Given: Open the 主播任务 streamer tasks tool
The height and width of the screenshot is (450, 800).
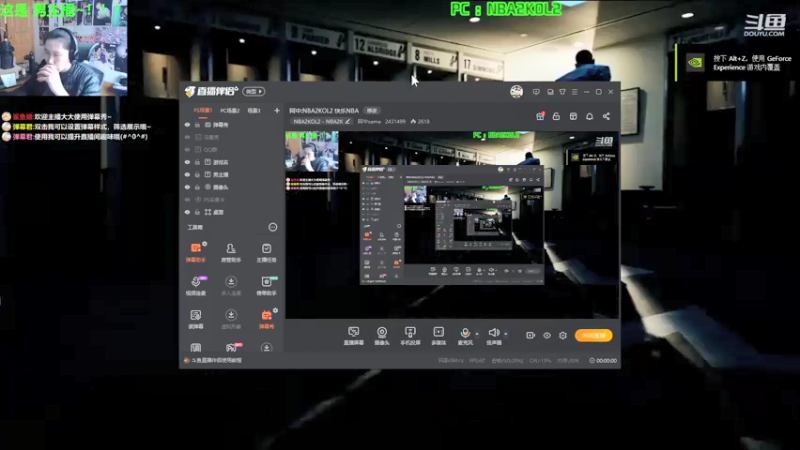Looking at the screenshot, I should [x=266, y=252].
